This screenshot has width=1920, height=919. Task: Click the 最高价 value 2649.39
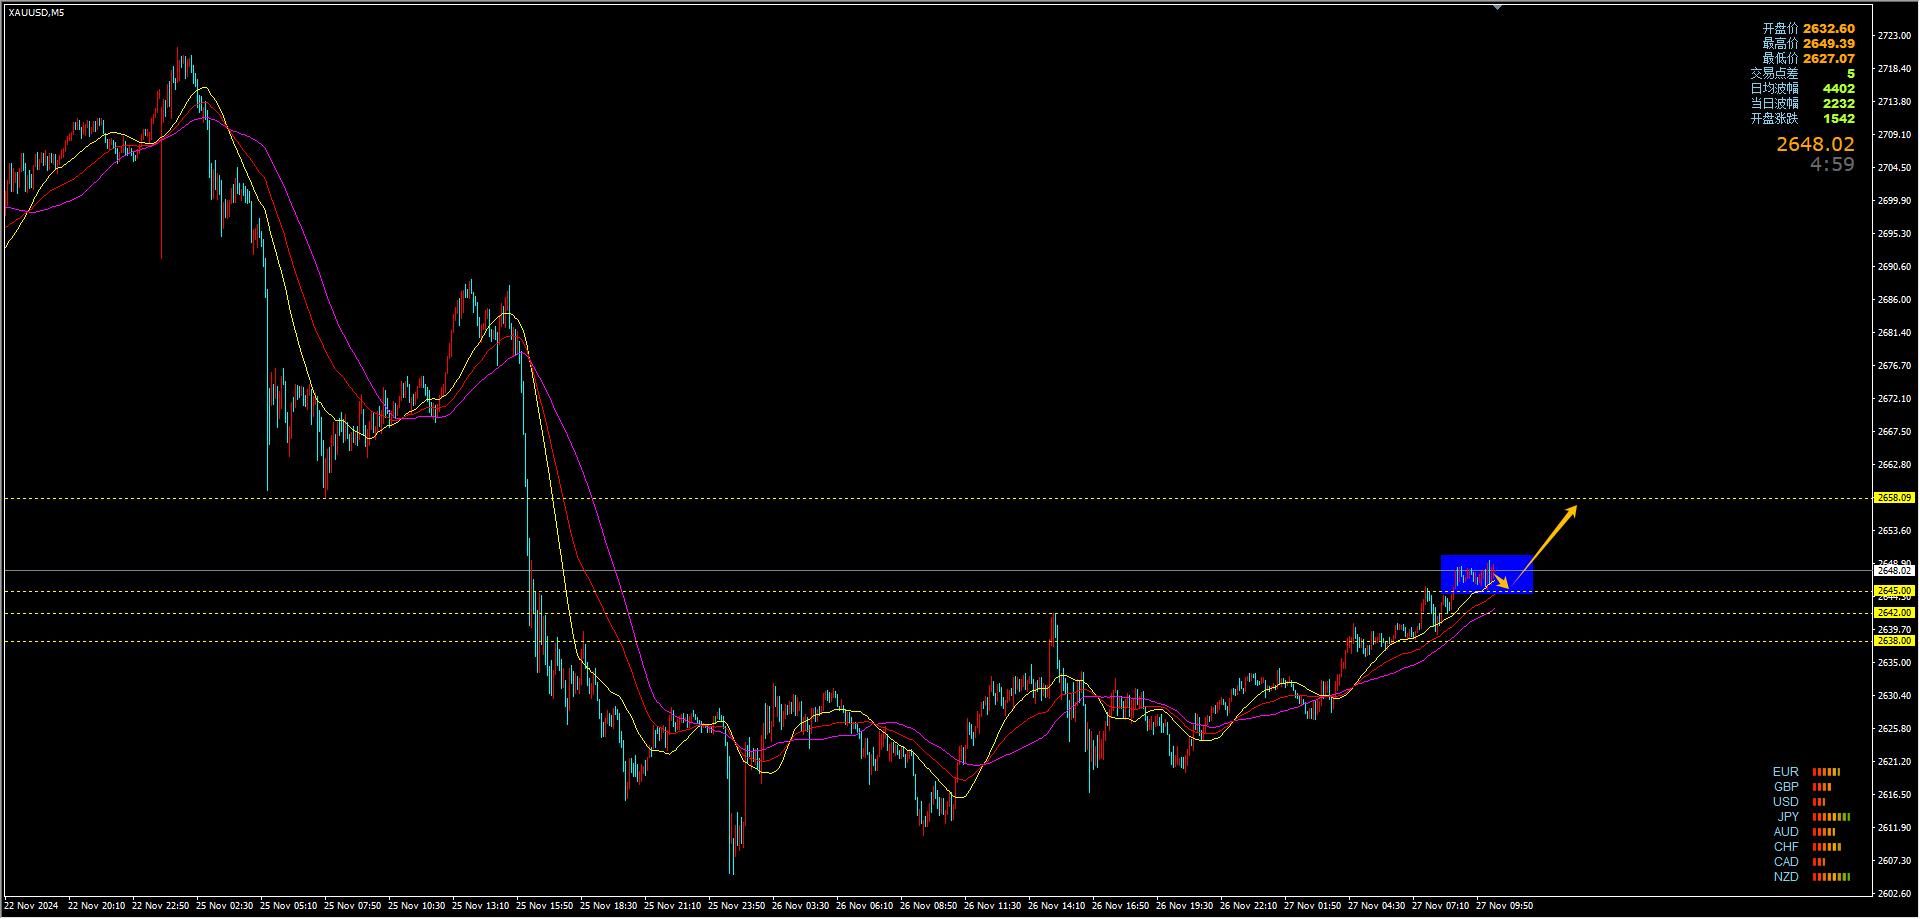click(1829, 44)
